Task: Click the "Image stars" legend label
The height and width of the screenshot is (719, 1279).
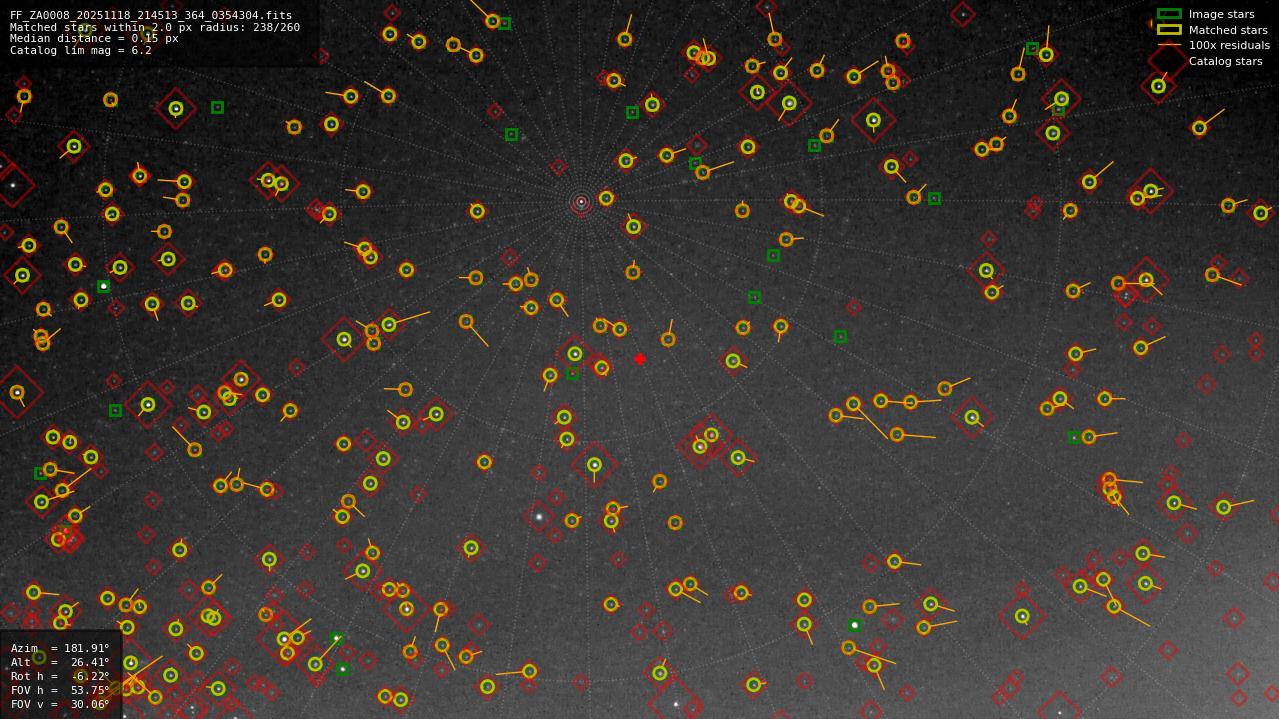Action: [1221, 14]
